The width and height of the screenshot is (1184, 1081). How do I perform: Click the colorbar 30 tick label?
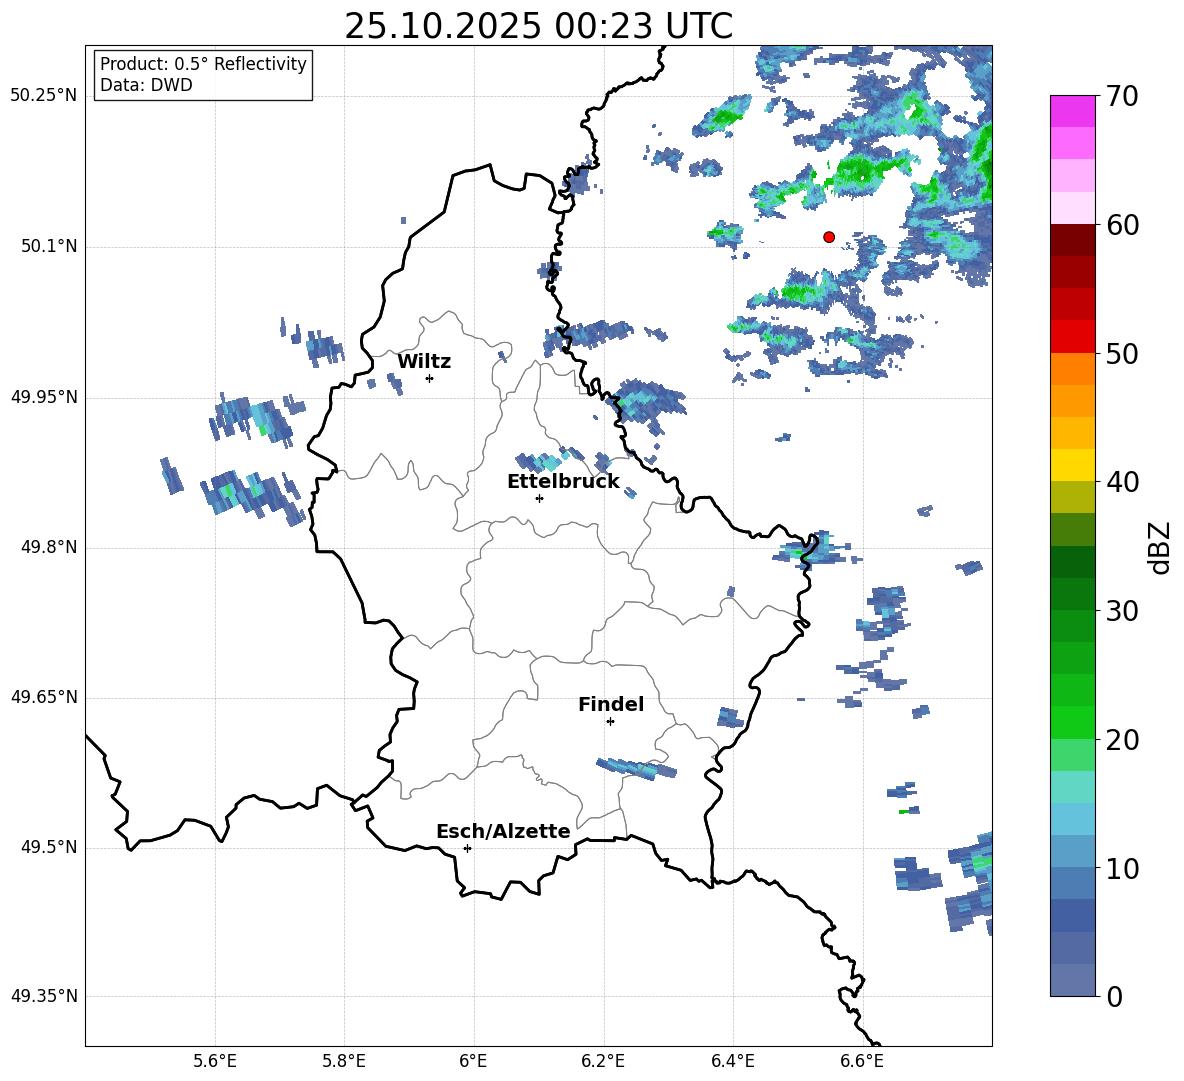[x=1122, y=611]
